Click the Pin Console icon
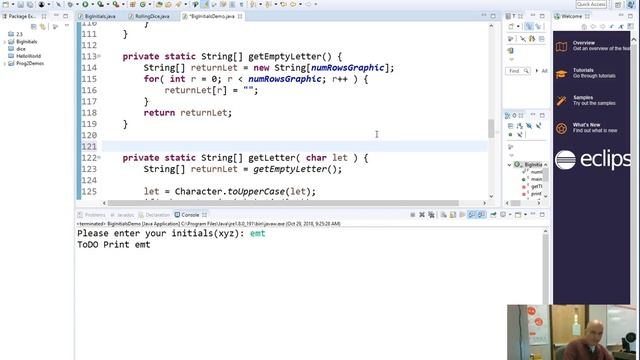Screen dimensions: 640x360 pos(493,215)
